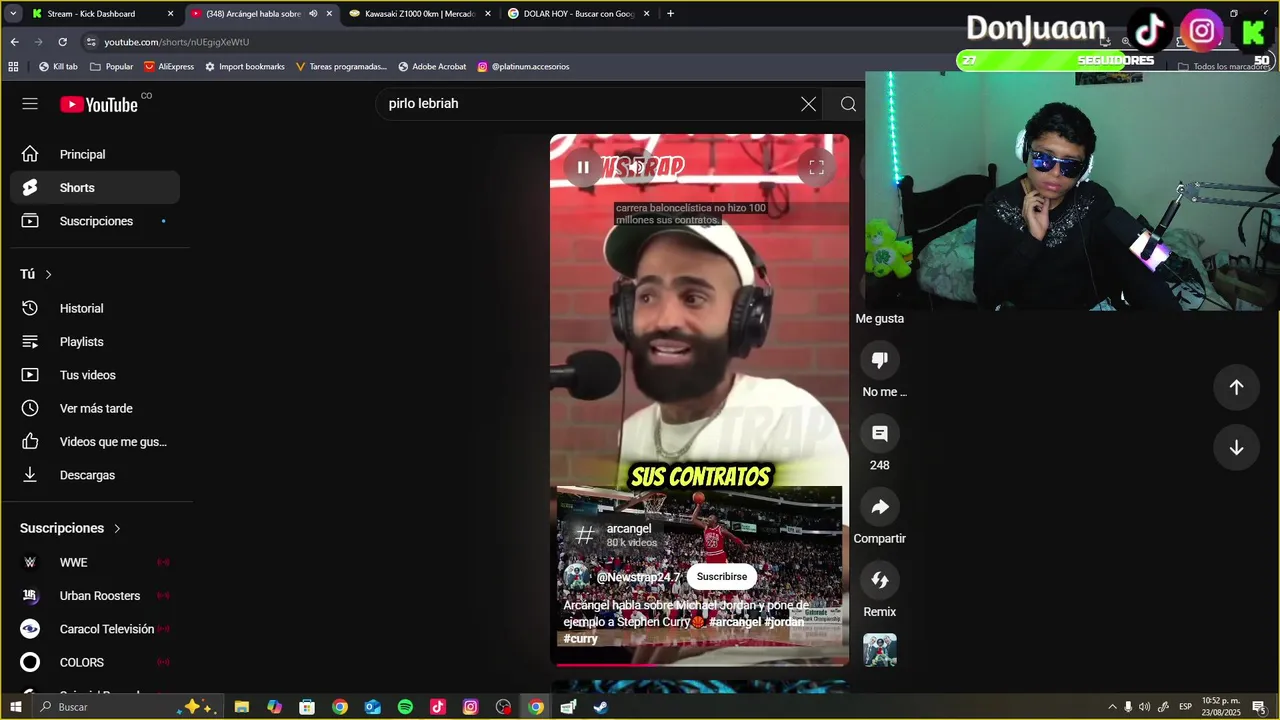Image resolution: width=1280 pixels, height=720 pixels.
Task: Pause the Short video
Action: 583,167
